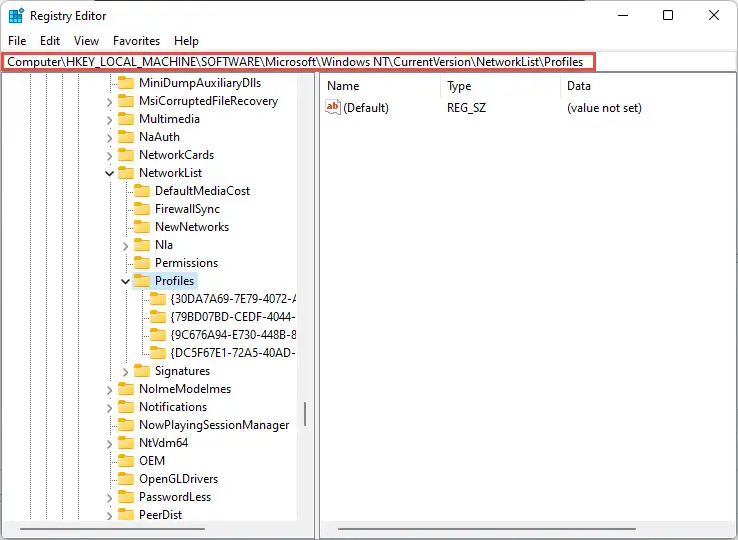Click the Registry Editor app icon
This screenshot has height=540, width=738.
point(16,16)
